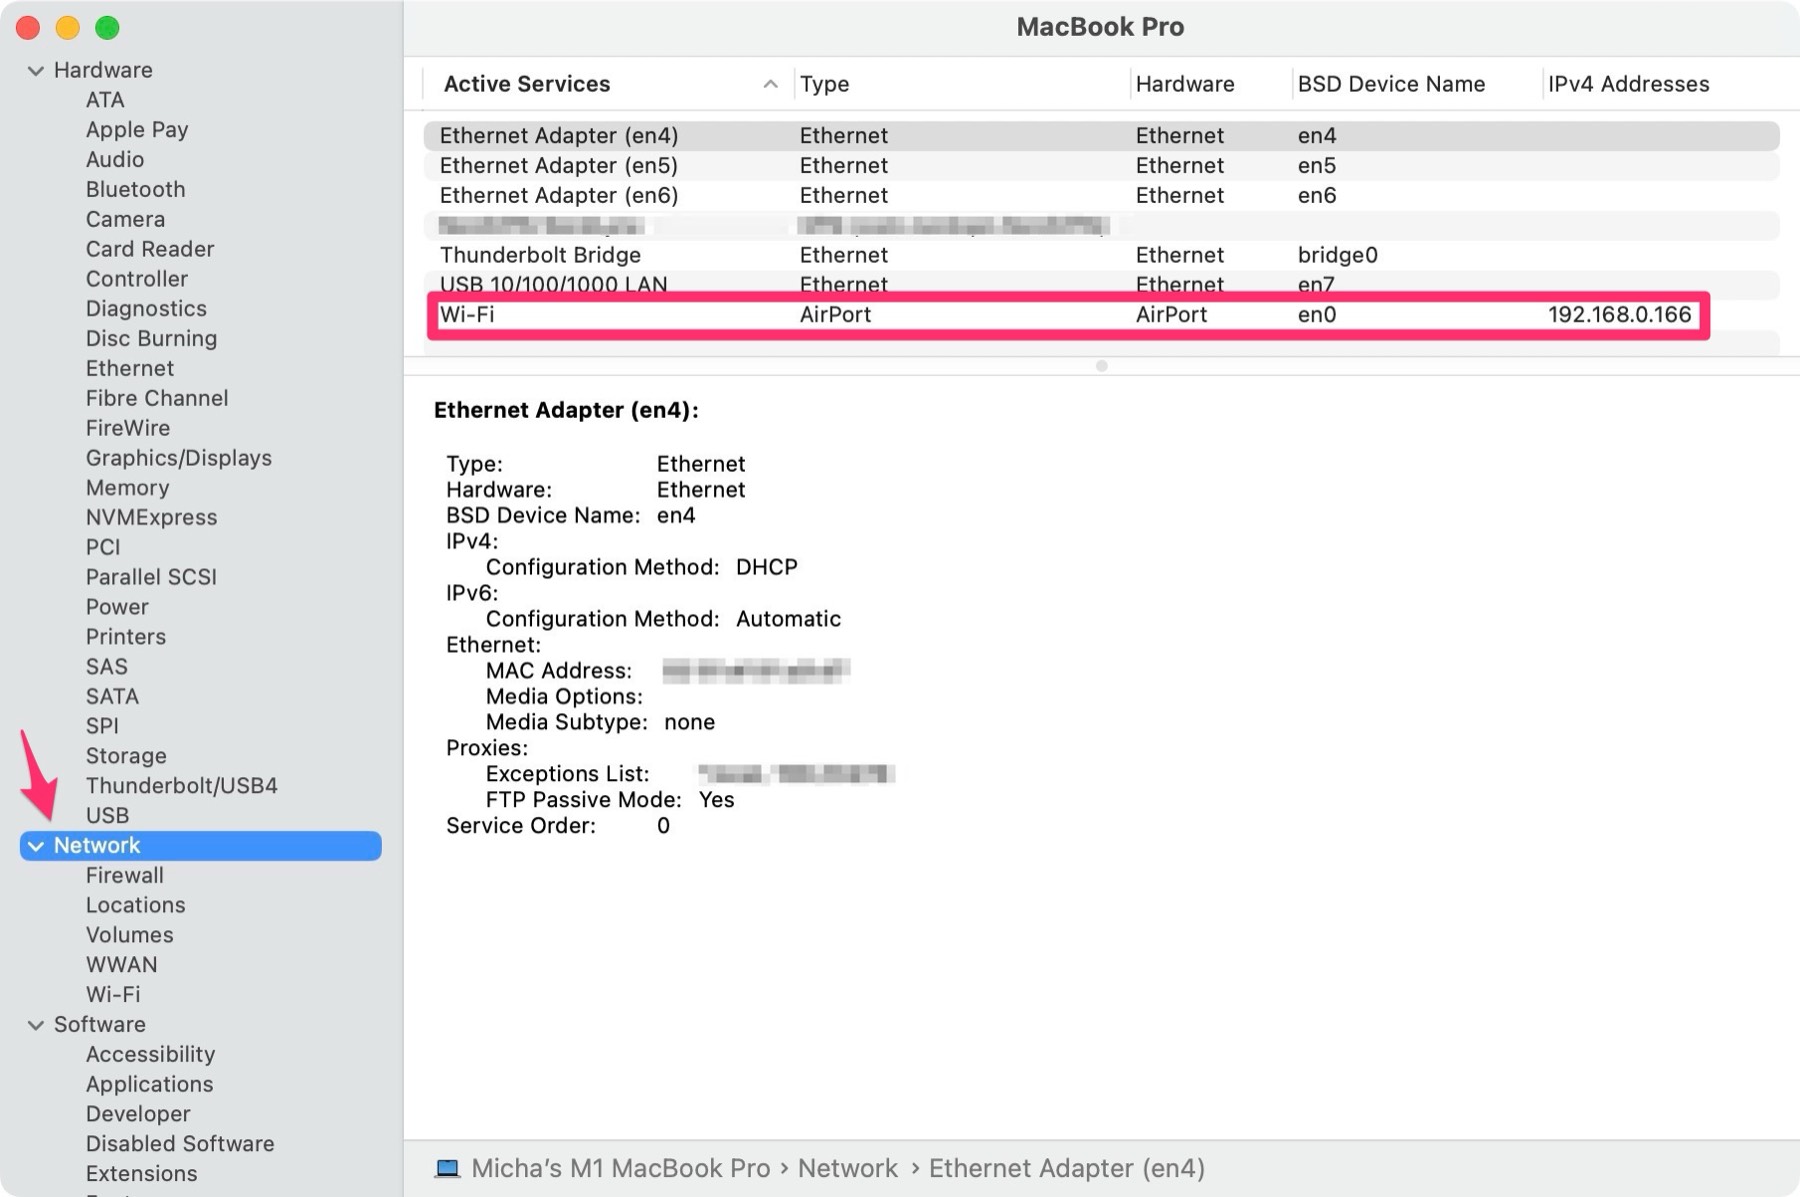Open Applications under Software
This screenshot has height=1197, width=1800.
pos(149,1085)
